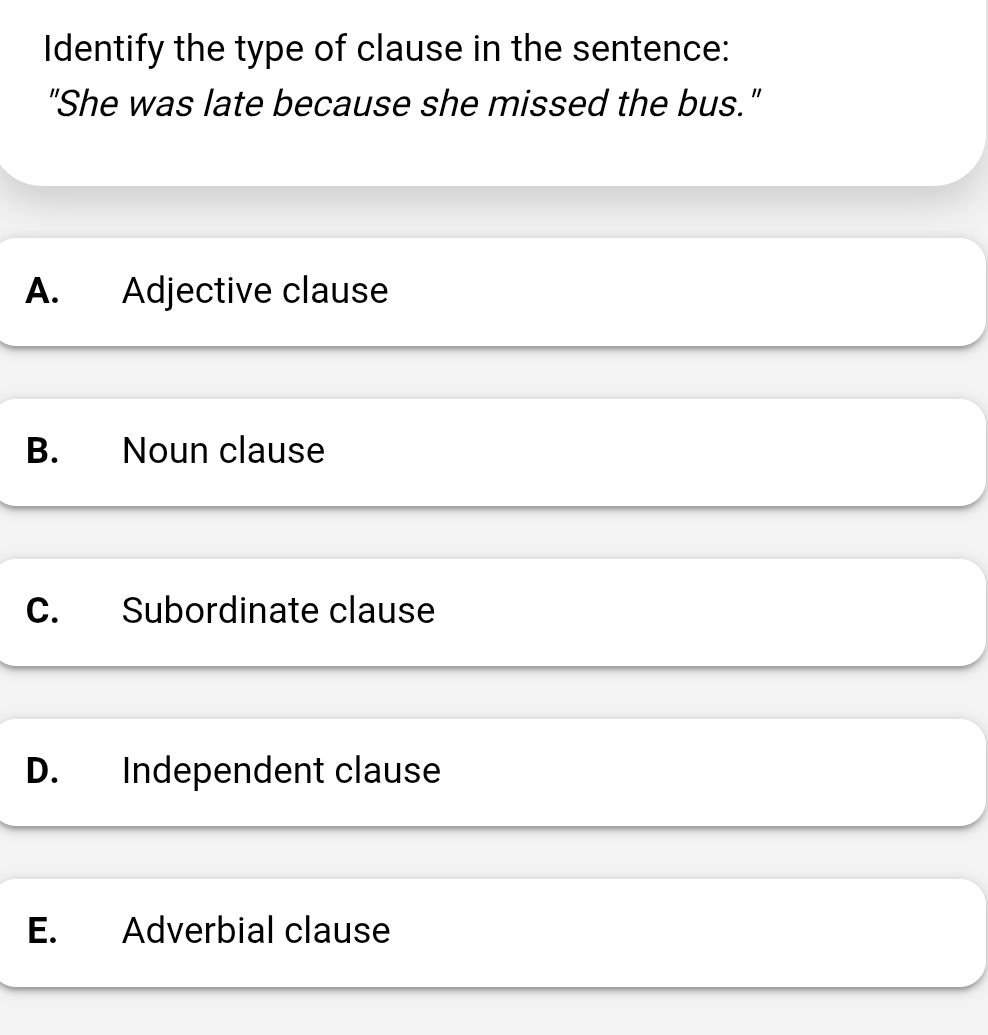The height and width of the screenshot is (1035, 988).
Task: Select answer option B, Noun clause
Action: tap(494, 451)
